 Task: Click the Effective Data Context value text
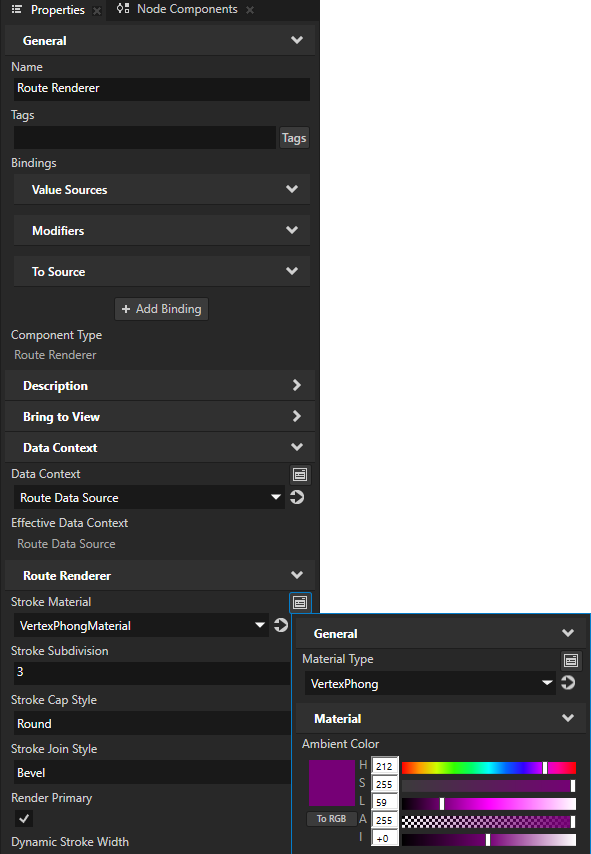pyautogui.click(x=66, y=544)
